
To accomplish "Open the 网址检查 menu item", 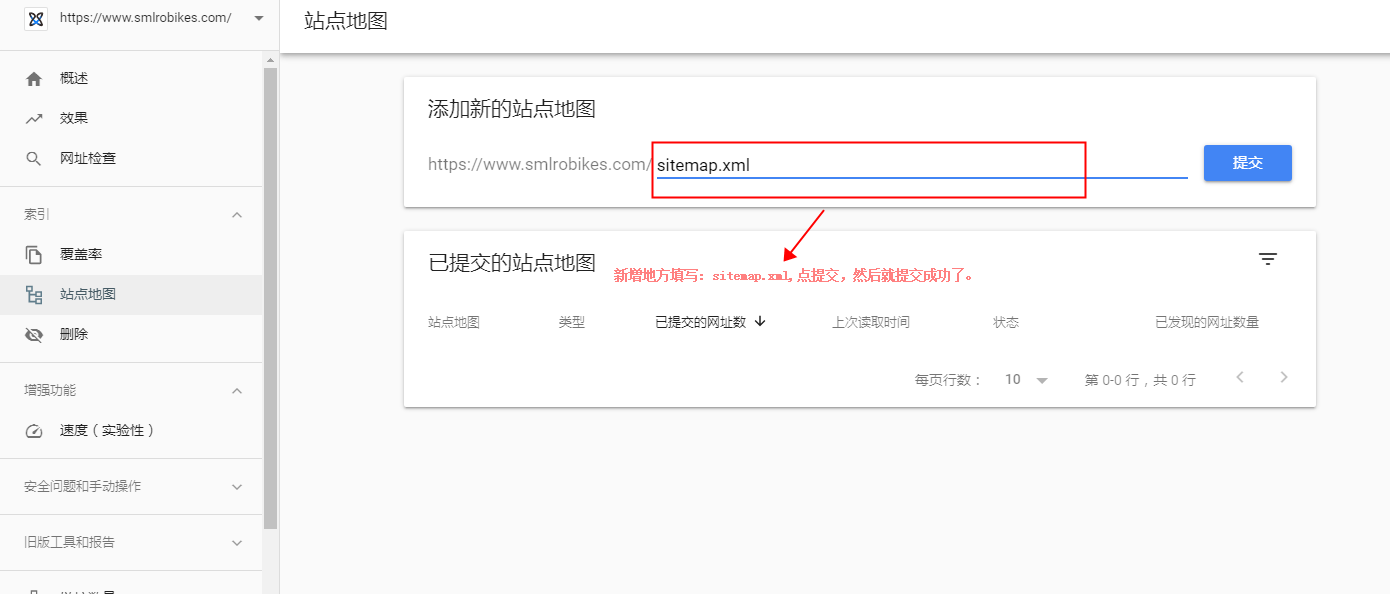I will coord(88,158).
